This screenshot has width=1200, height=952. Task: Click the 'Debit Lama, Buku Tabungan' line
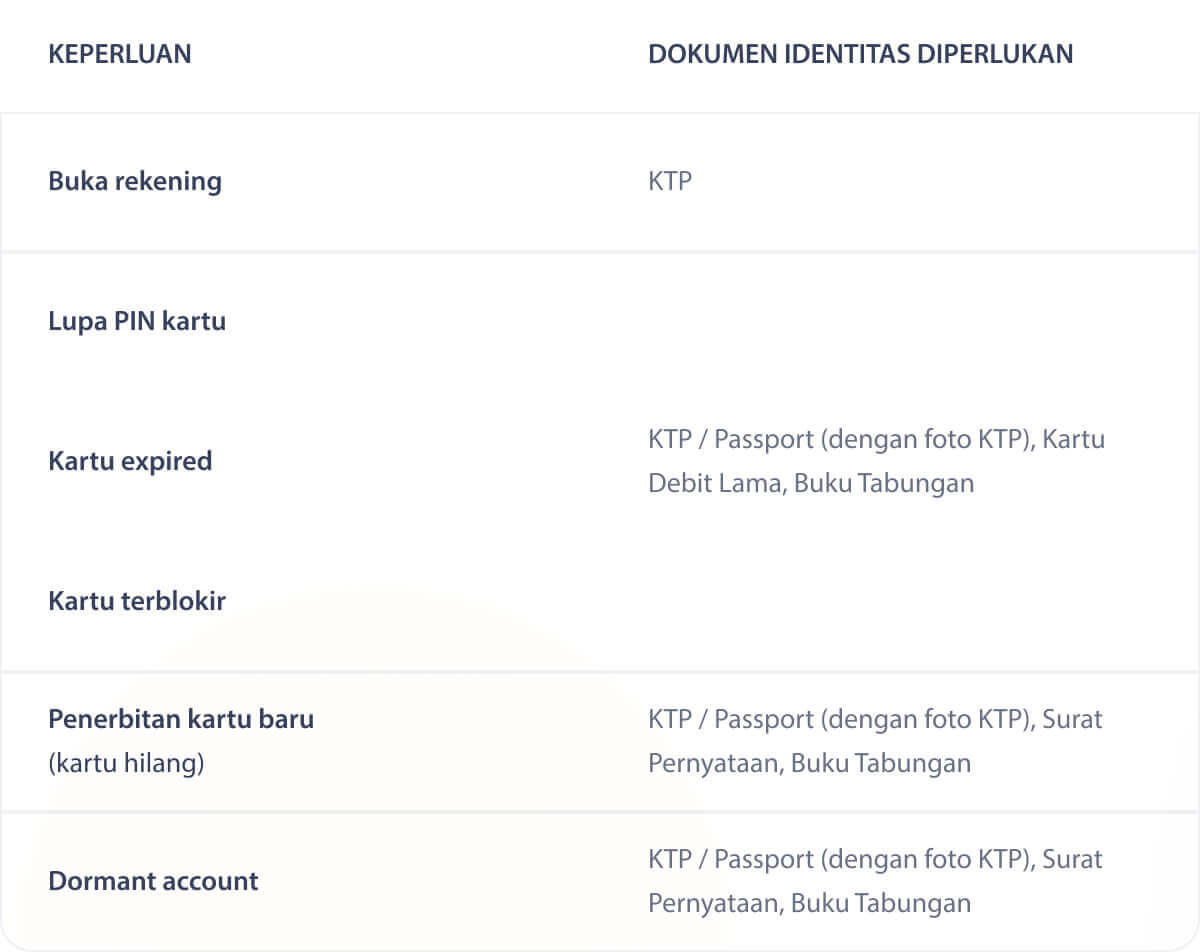click(x=811, y=483)
